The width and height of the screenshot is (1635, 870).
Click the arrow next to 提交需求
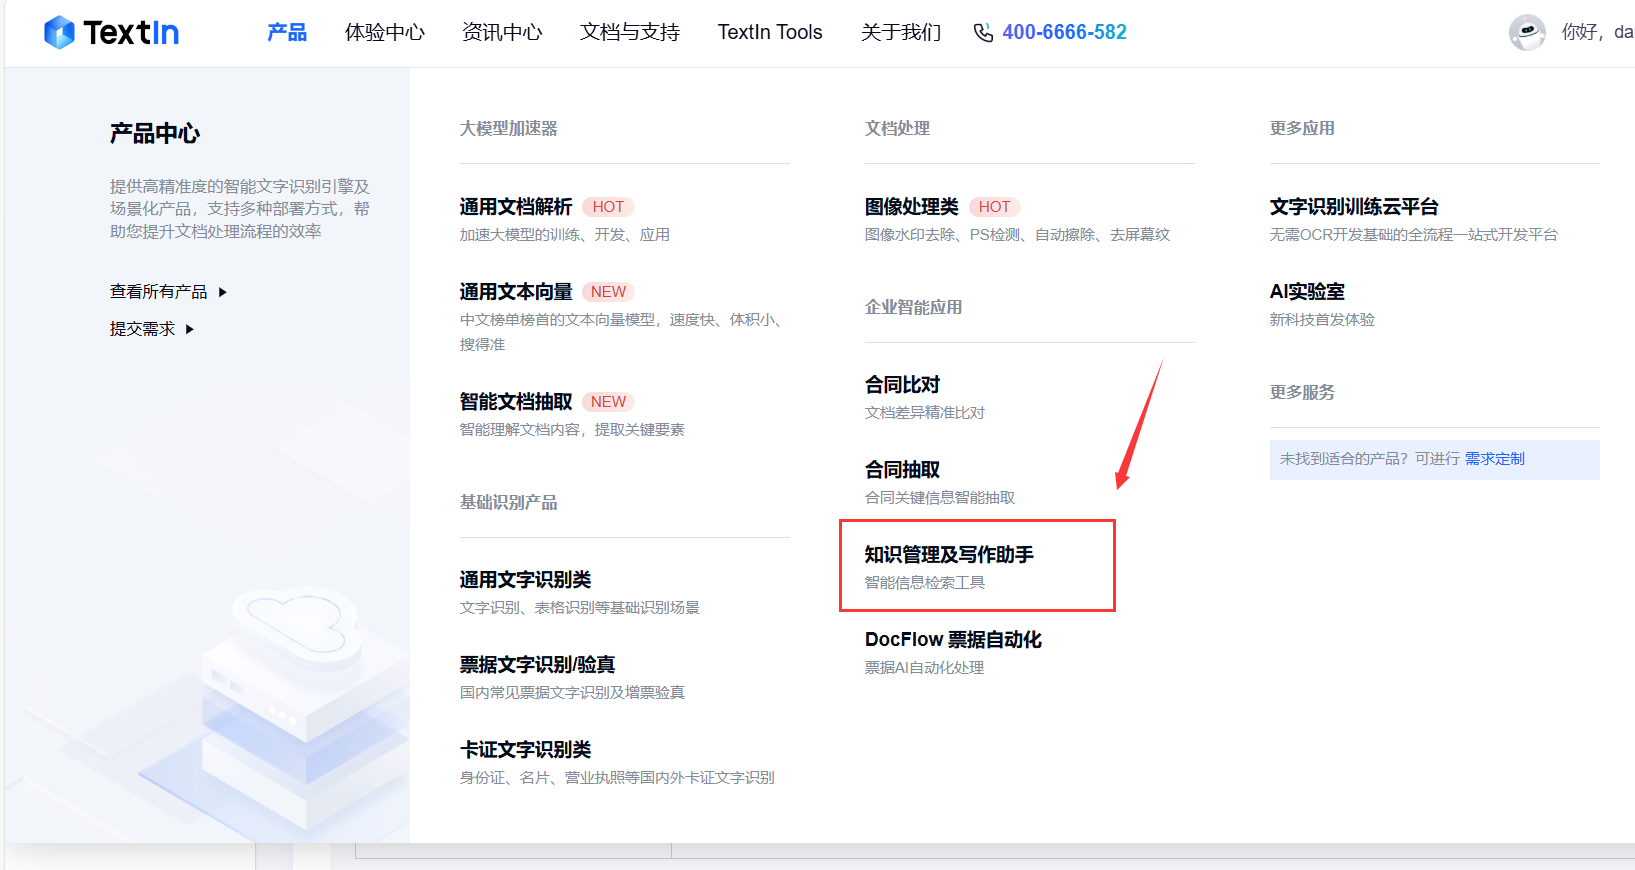190,329
